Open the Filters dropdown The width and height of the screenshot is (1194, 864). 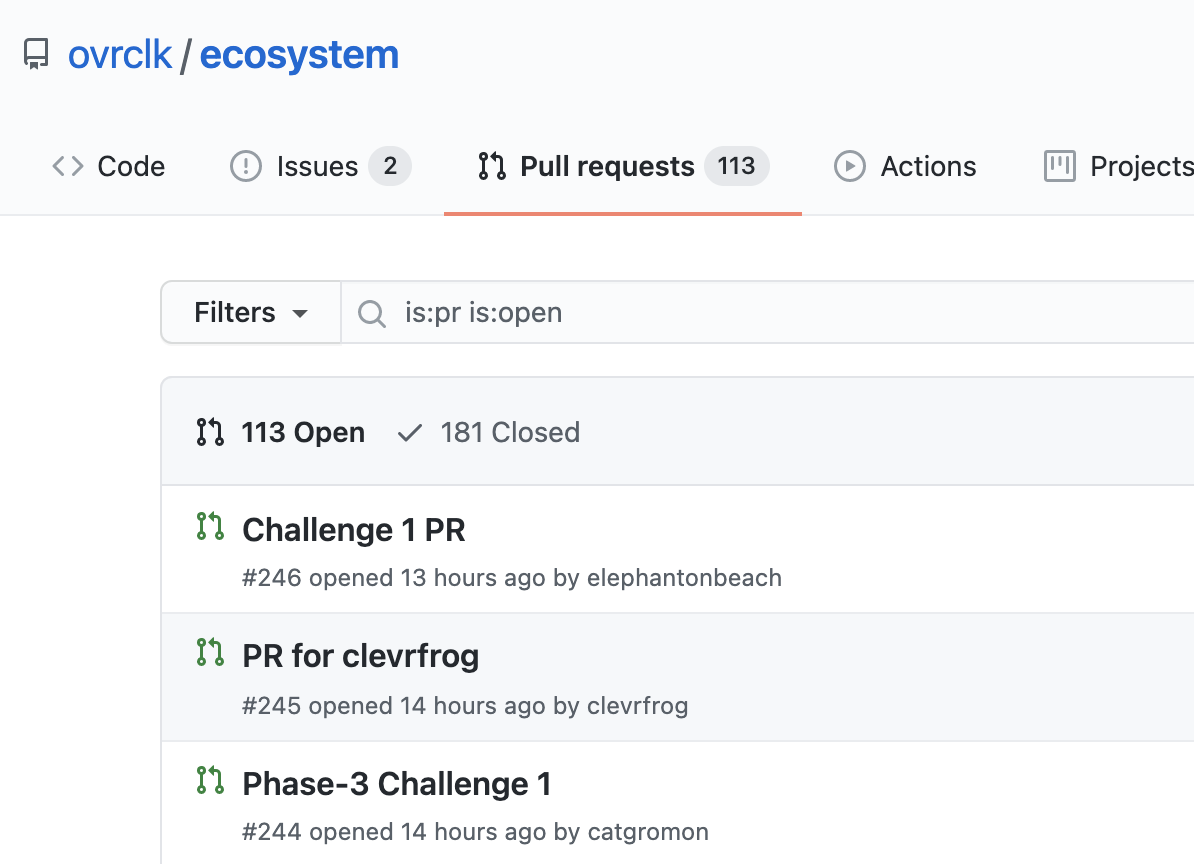click(251, 313)
